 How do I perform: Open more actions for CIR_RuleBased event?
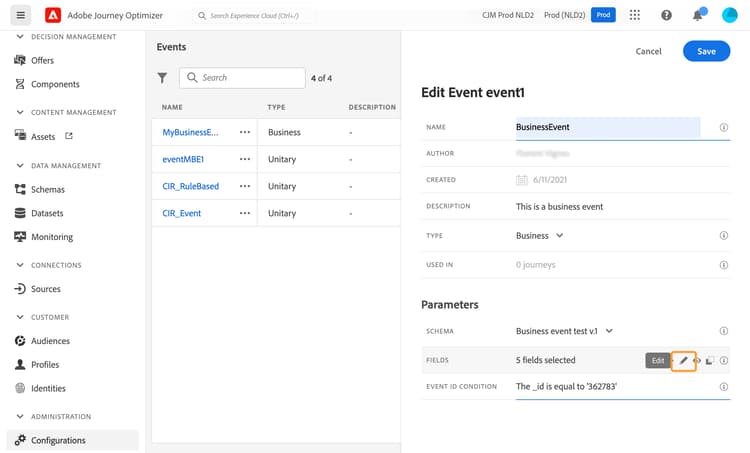pyautogui.click(x=245, y=186)
